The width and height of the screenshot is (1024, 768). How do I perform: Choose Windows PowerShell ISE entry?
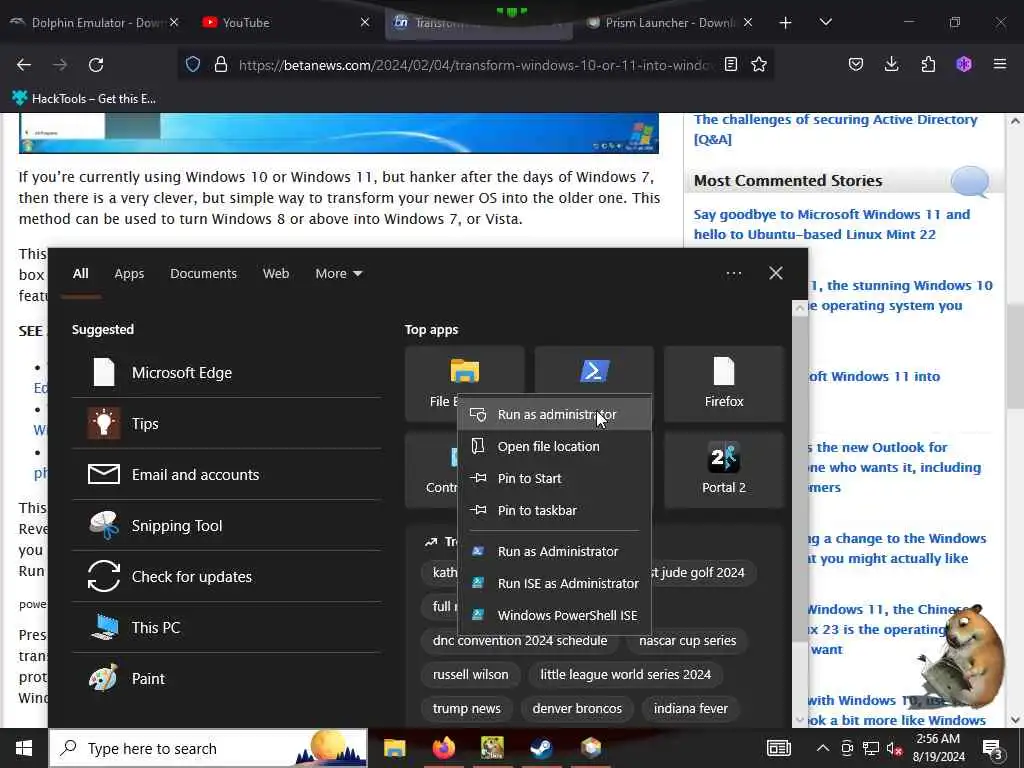(554, 616)
